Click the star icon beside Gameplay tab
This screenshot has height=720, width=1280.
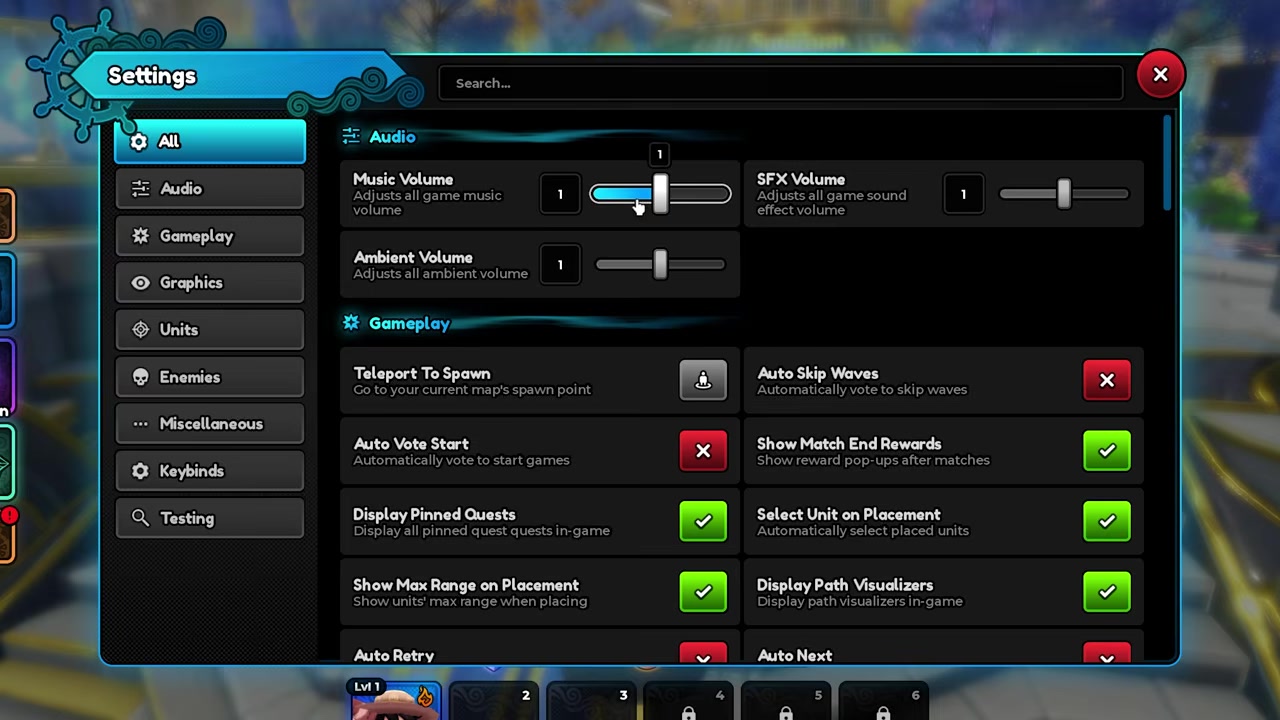(x=140, y=236)
